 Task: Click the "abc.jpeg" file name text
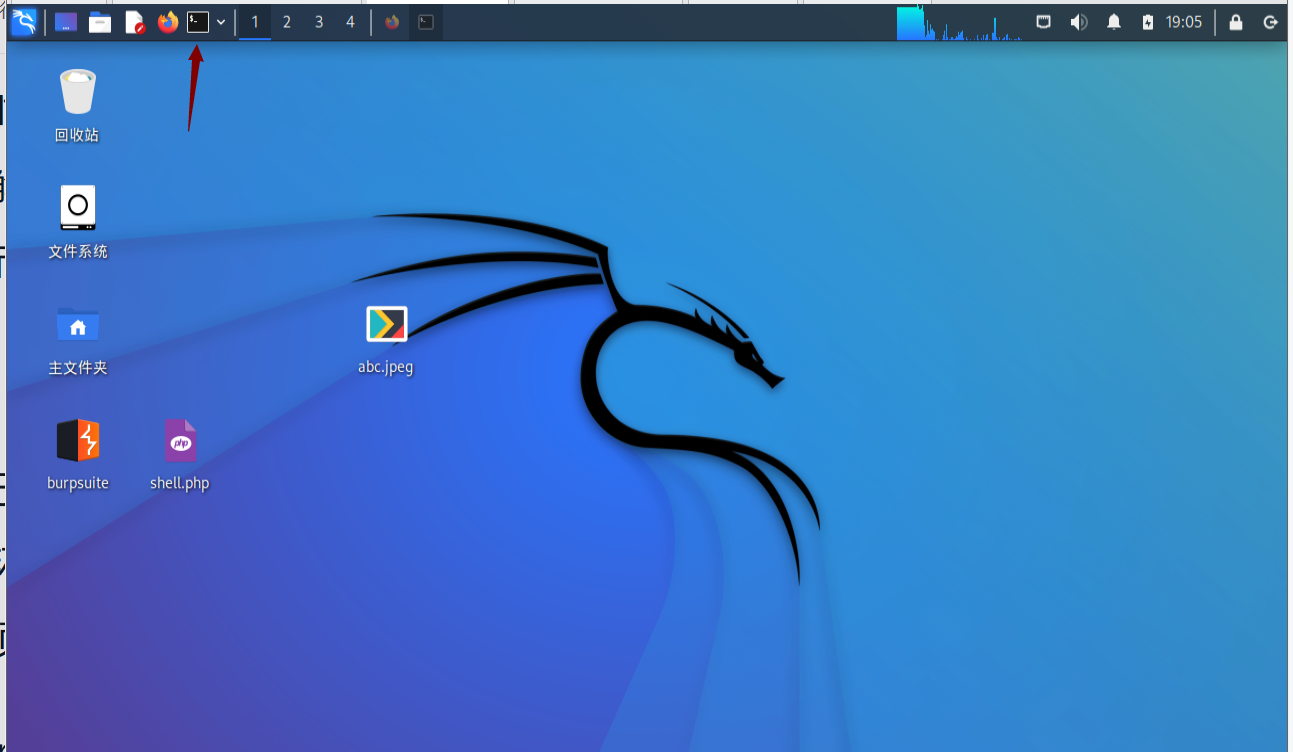coord(386,366)
